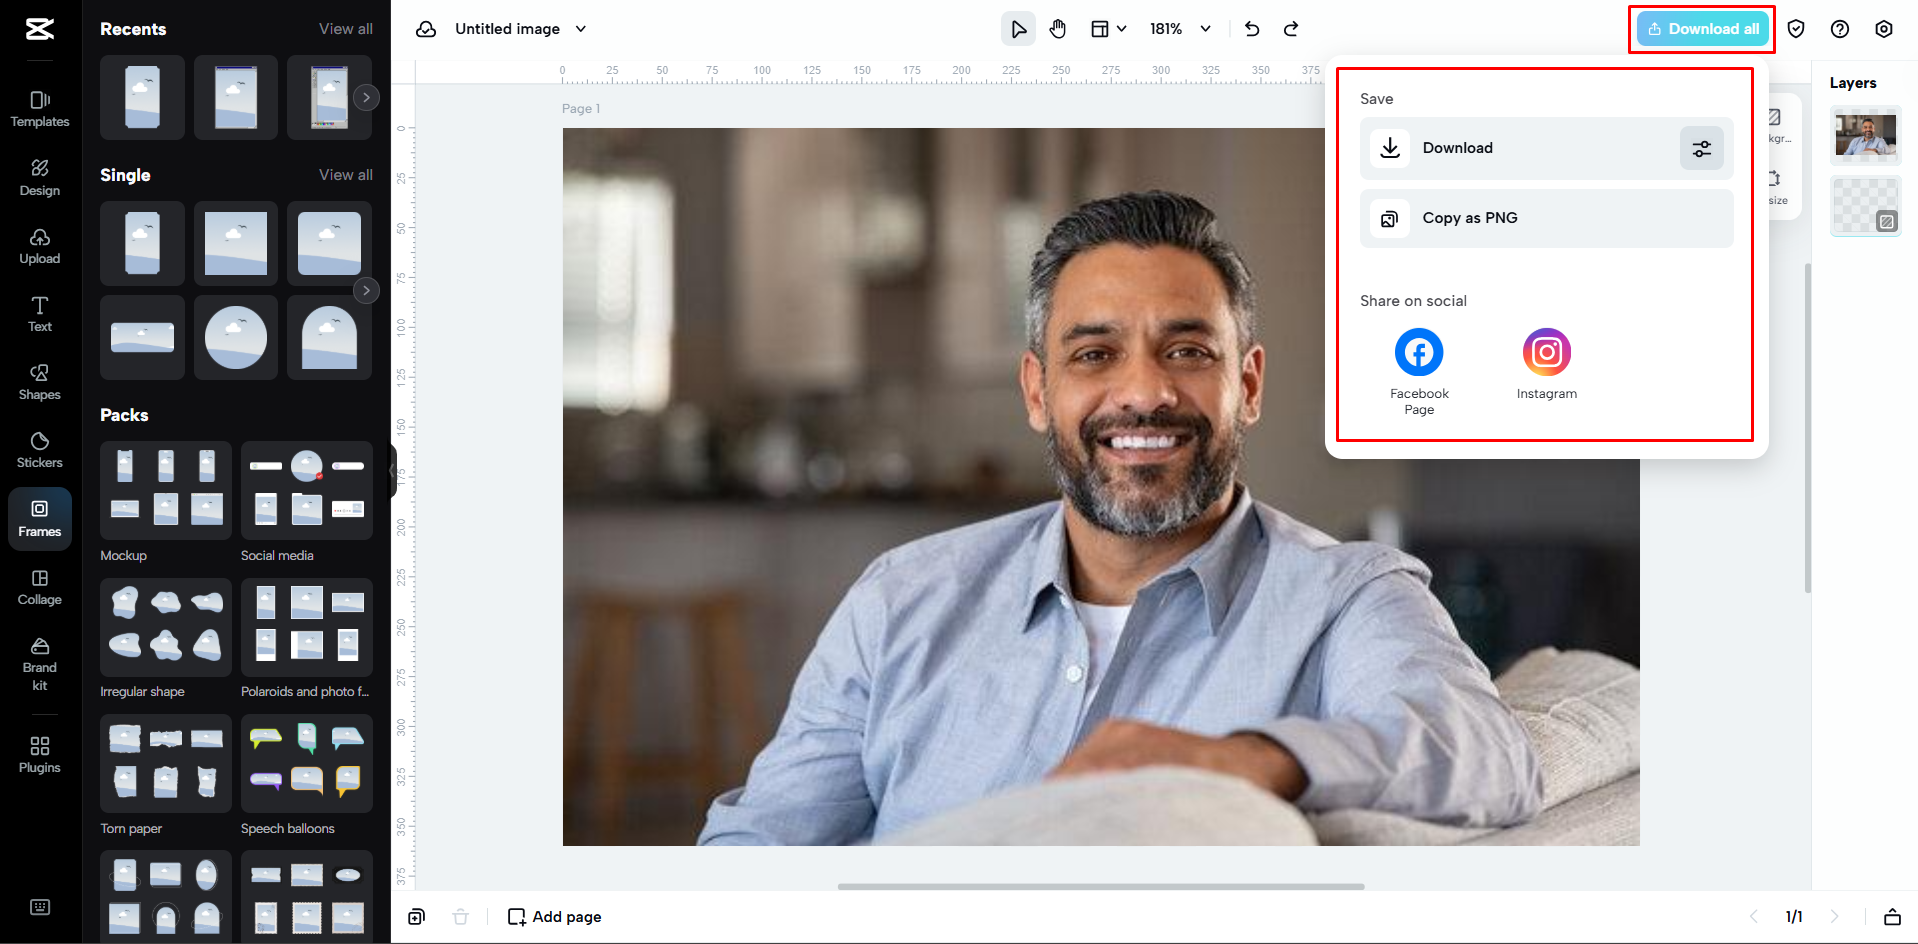The width and height of the screenshot is (1918, 944).
Task: Redo the last action
Action: tap(1291, 29)
